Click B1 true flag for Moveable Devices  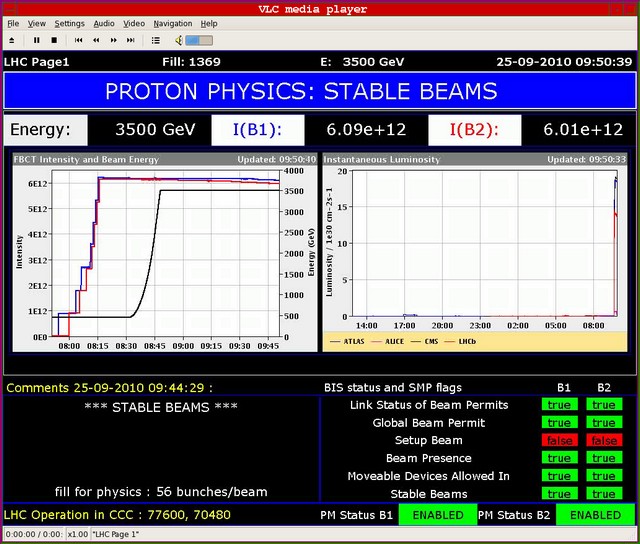pos(559,476)
